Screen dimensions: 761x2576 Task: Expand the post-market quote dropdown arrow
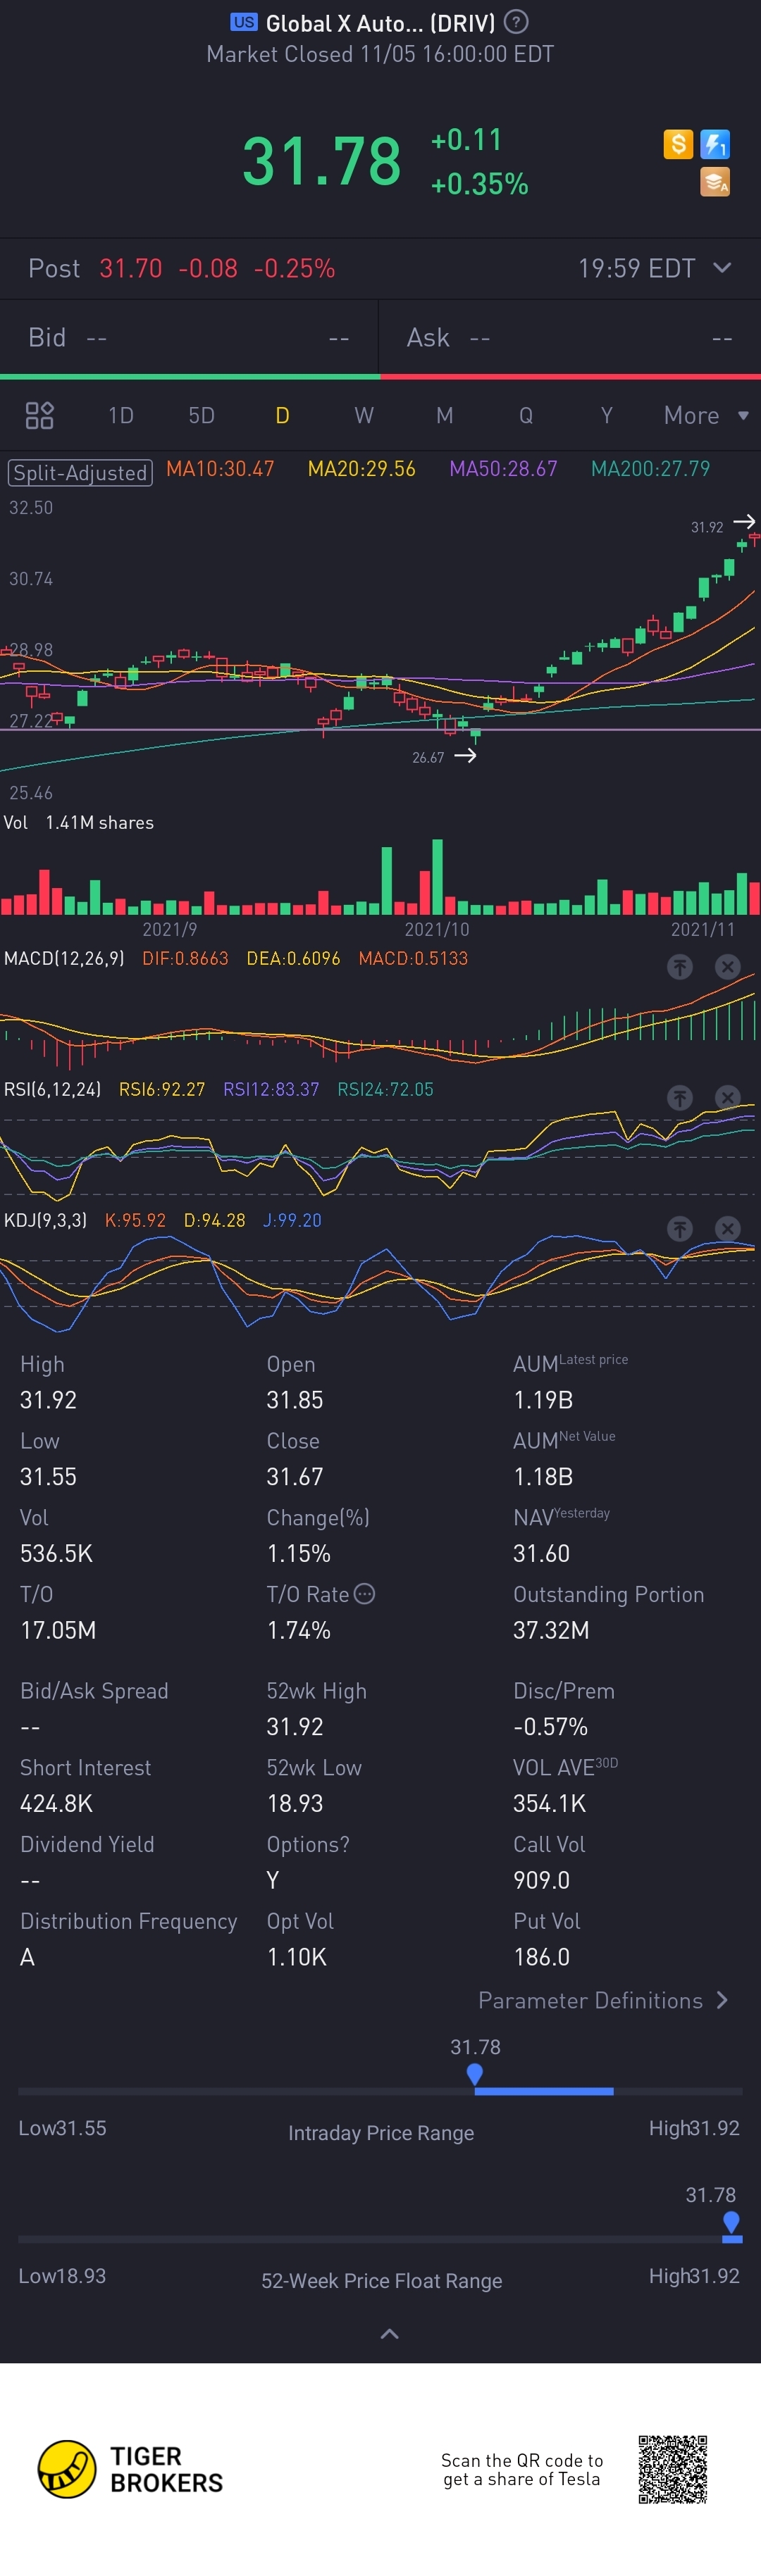[722, 268]
